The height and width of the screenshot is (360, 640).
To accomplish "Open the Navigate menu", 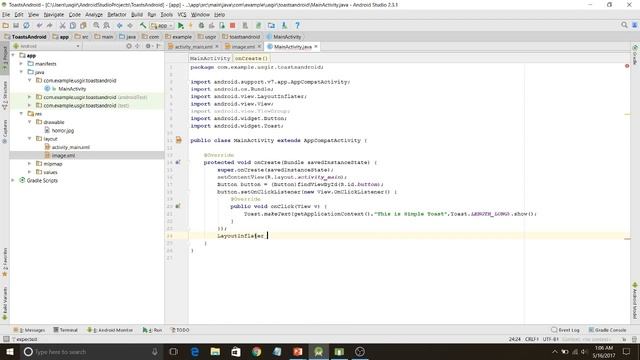I will pyautogui.click(x=54, y=15).
